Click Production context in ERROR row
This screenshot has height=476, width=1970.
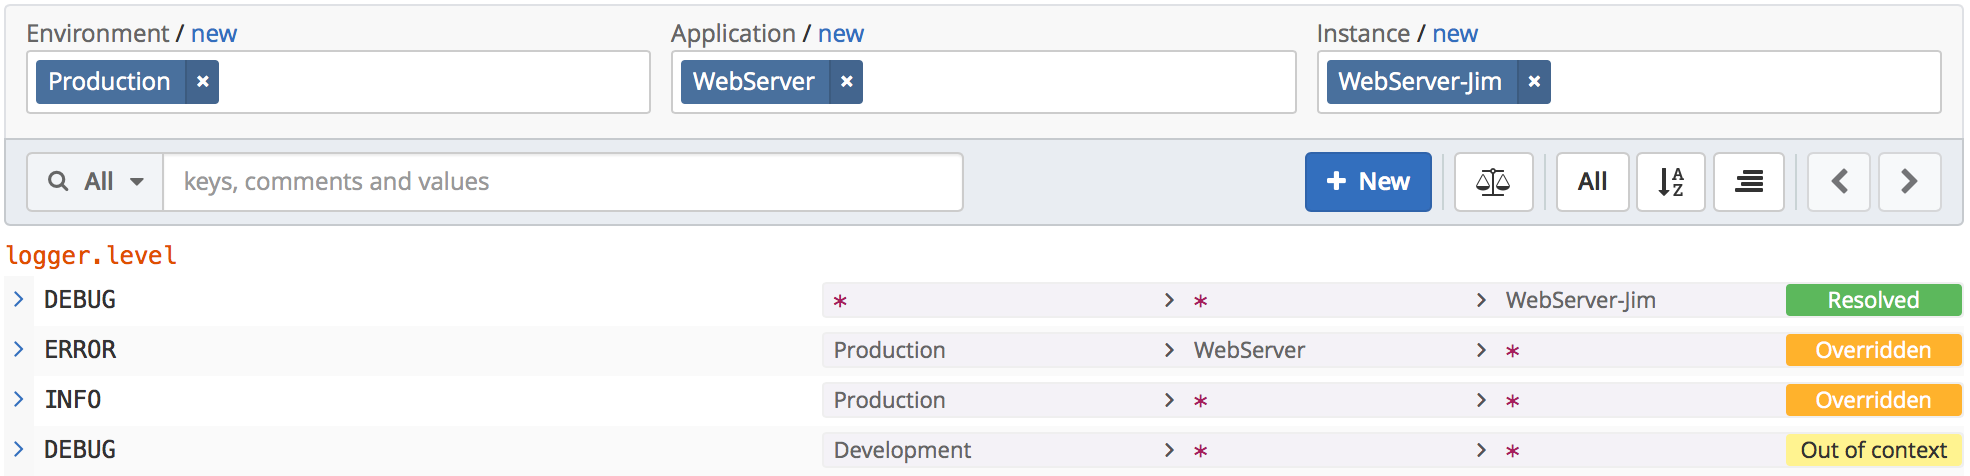coord(890,350)
